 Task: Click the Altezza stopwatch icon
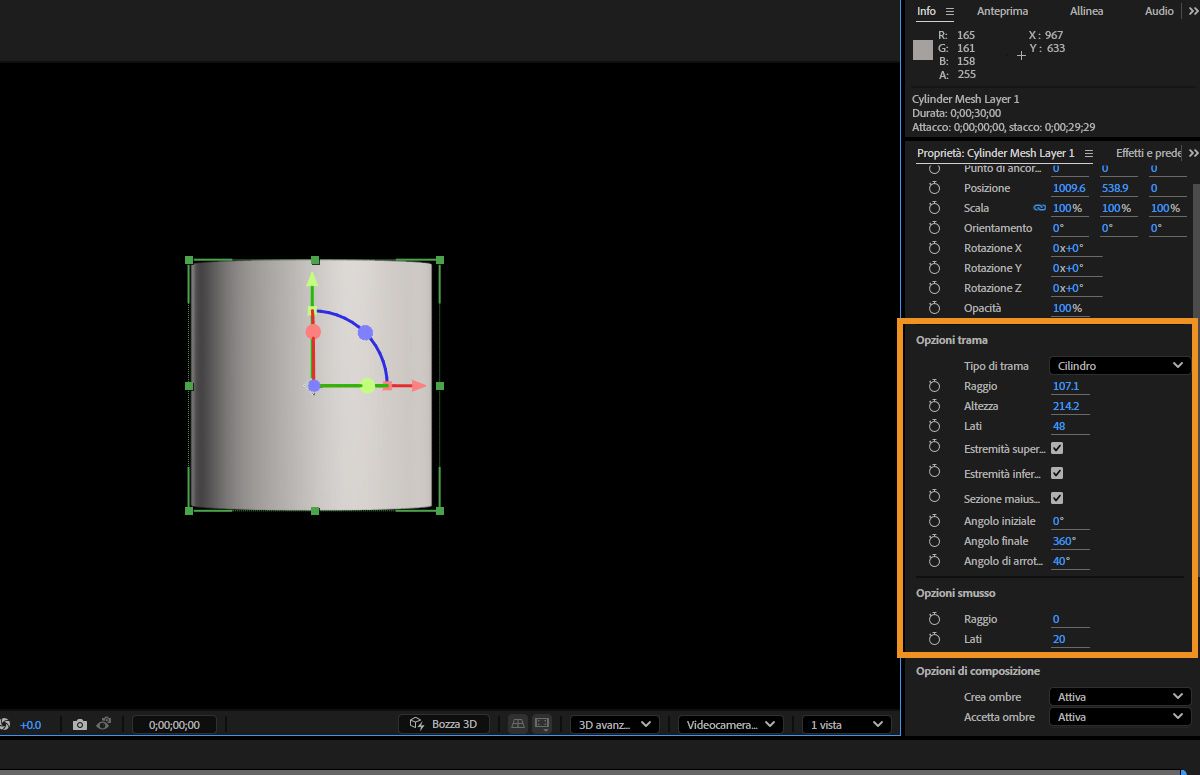[x=935, y=406]
